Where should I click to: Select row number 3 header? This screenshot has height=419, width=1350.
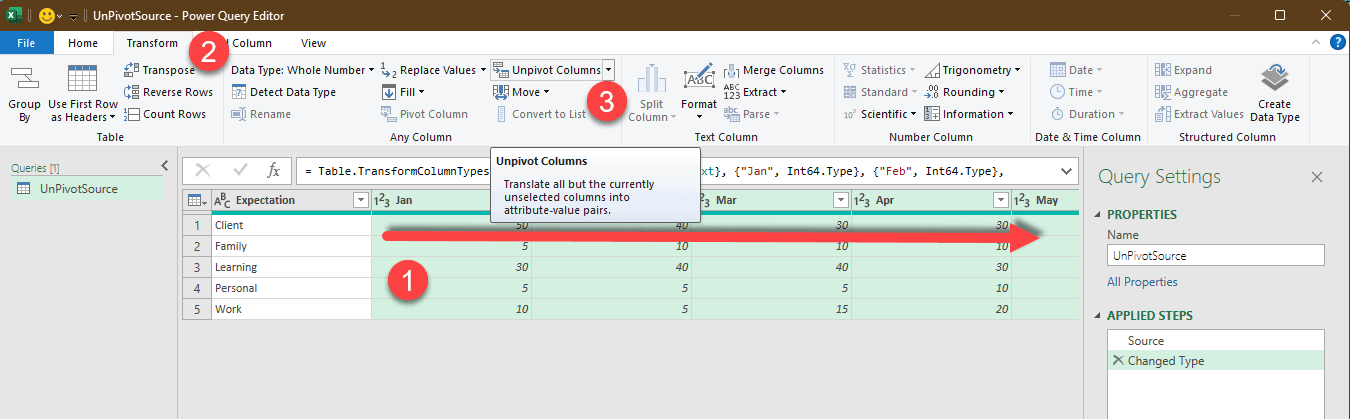coord(197,267)
